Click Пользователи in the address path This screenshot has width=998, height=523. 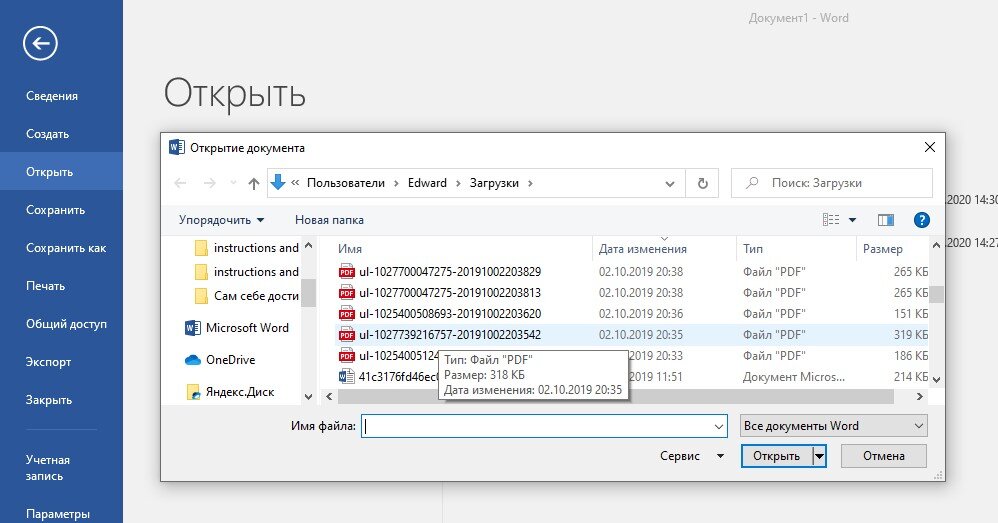346,183
